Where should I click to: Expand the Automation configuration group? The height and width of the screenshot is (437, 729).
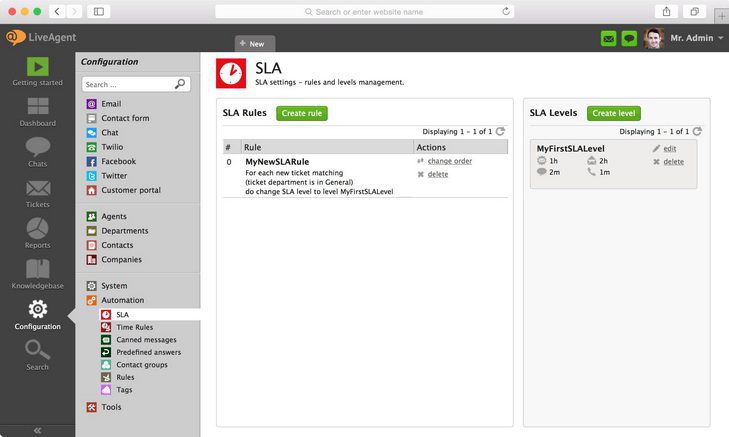[122, 300]
